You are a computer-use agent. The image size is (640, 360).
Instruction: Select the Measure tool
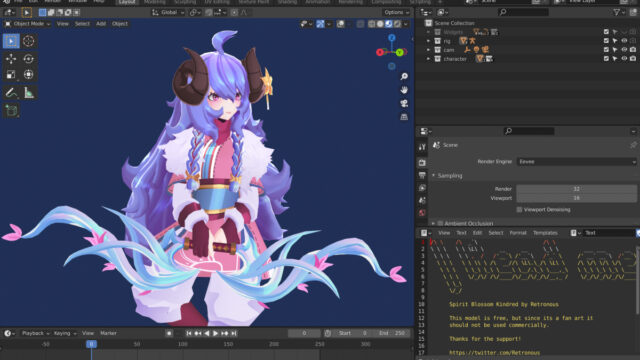(29, 93)
